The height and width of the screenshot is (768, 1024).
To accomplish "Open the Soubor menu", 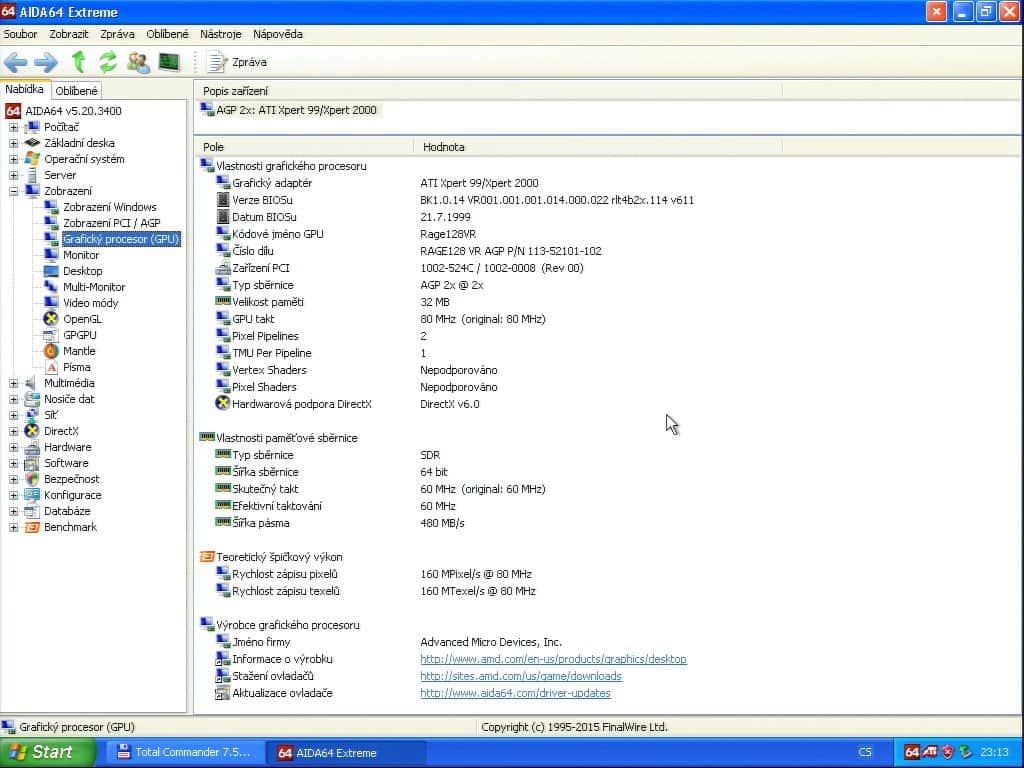I will [x=20, y=34].
